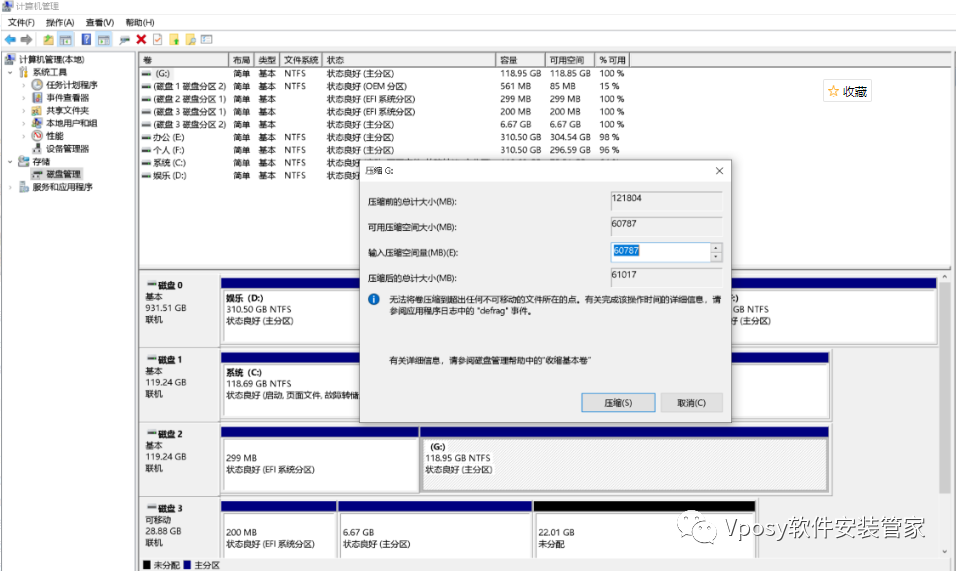Expand the 任务计划程序 tree node
956x571 pixels.
(24, 85)
